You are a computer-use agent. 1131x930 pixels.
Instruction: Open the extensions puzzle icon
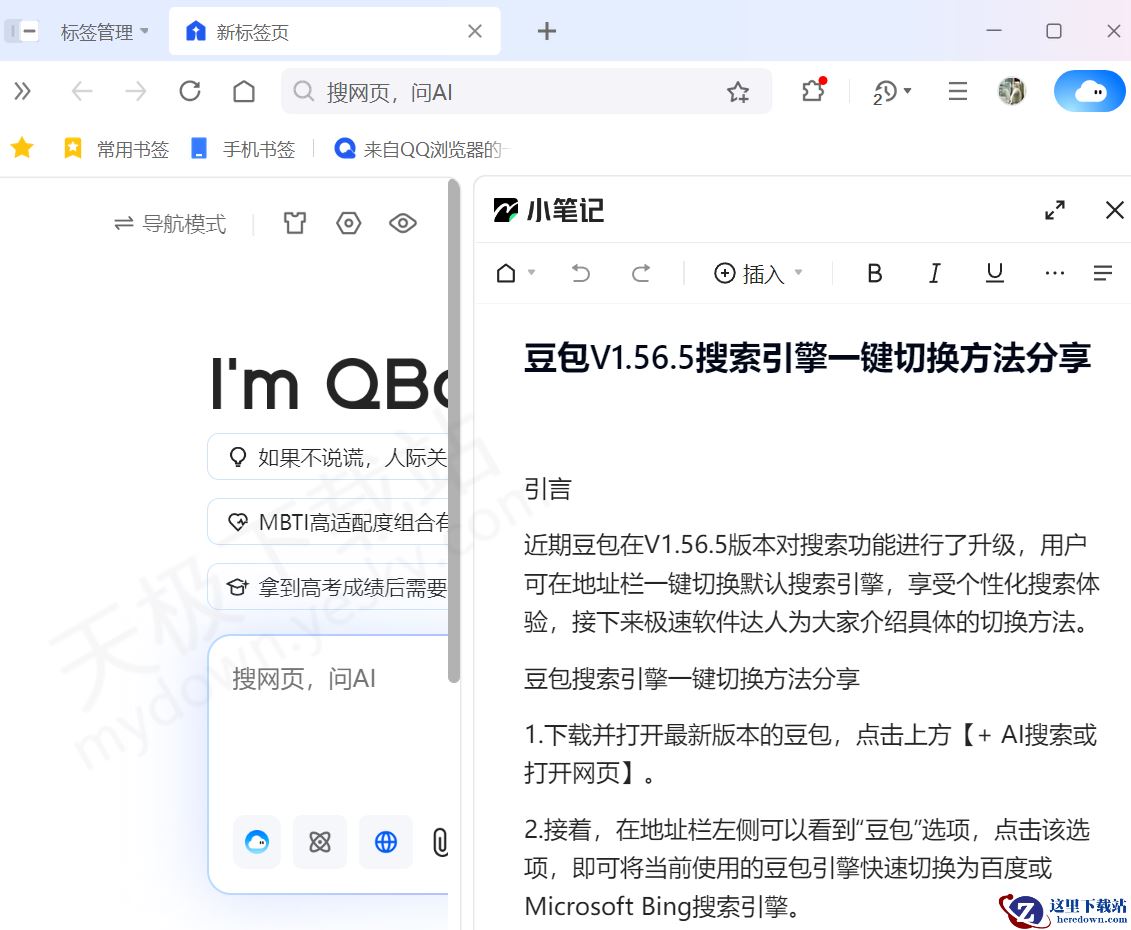tap(813, 91)
